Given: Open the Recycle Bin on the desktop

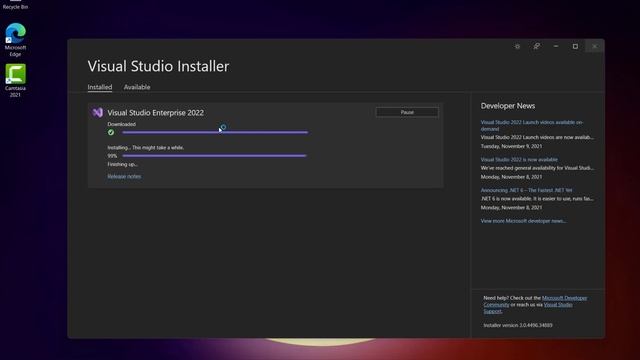Looking at the screenshot, I should (x=15, y=5).
